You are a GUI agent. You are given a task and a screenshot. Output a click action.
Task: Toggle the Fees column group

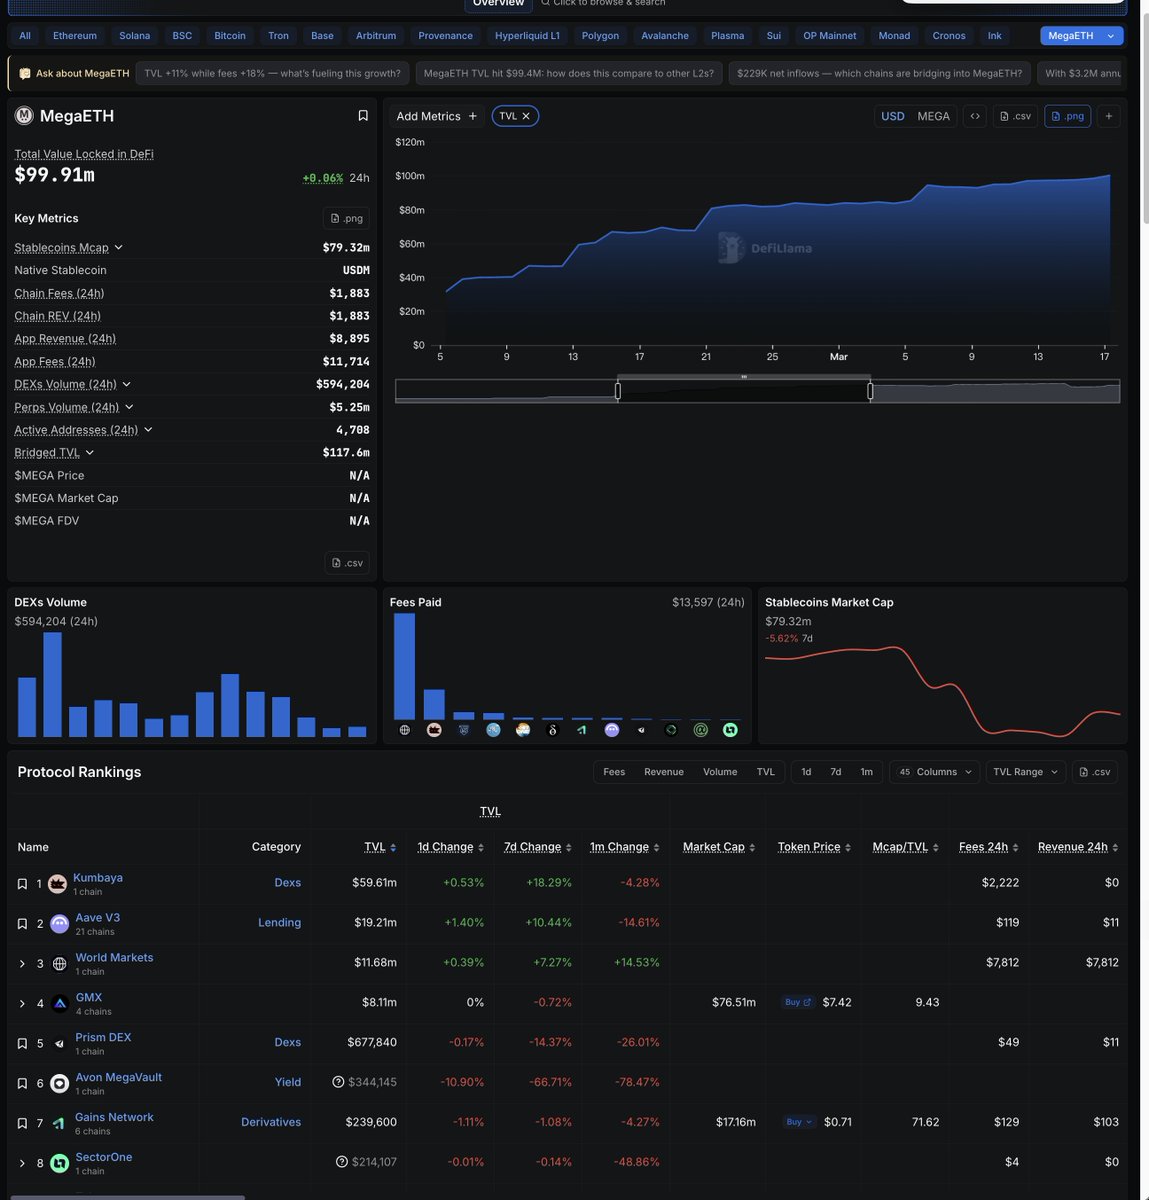click(x=614, y=772)
